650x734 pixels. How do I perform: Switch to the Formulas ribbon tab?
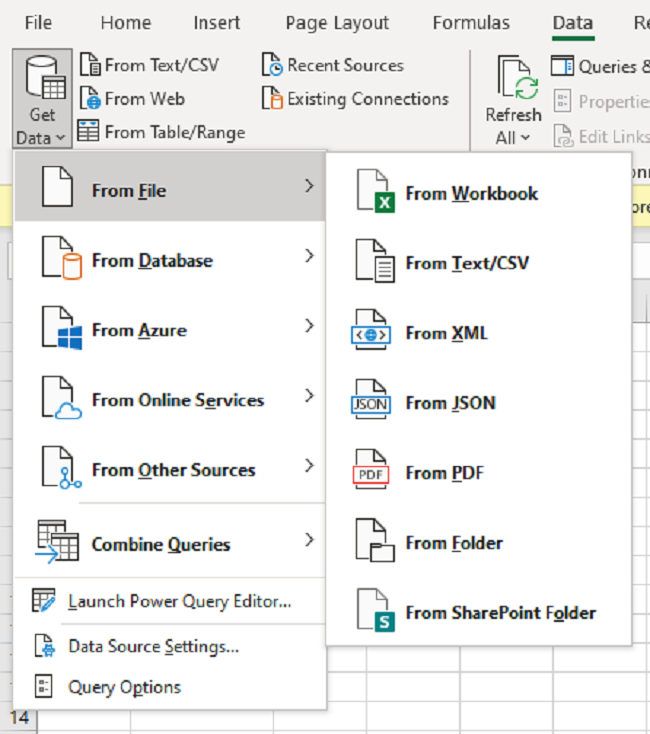coord(471,23)
